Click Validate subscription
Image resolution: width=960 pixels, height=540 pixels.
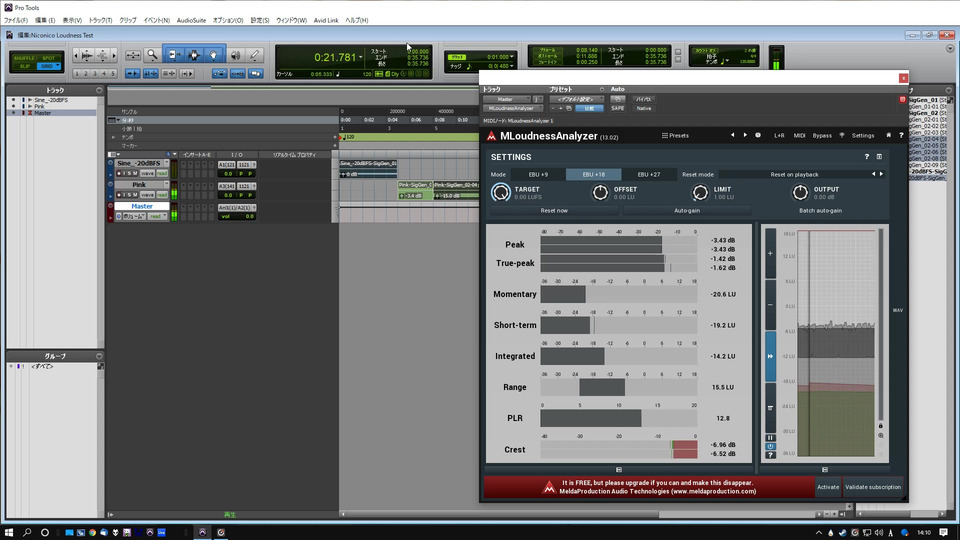[873, 487]
